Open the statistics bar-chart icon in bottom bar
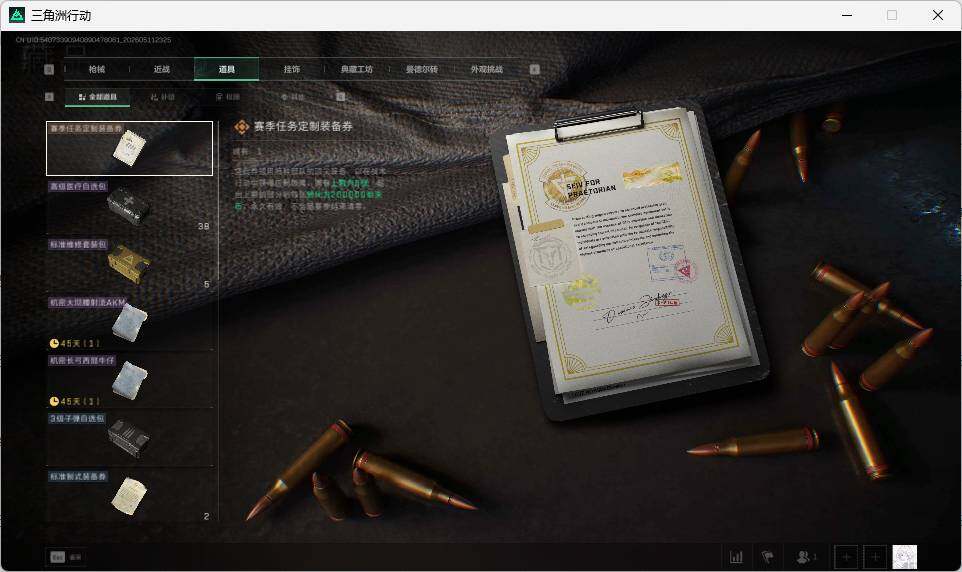The width and height of the screenshot is (962, 572). 736,557
